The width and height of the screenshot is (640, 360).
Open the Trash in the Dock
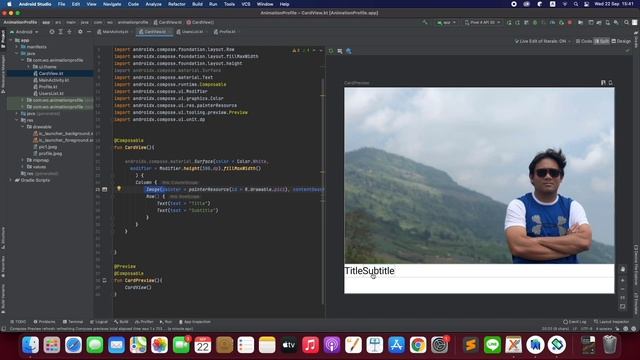(609, 345)
